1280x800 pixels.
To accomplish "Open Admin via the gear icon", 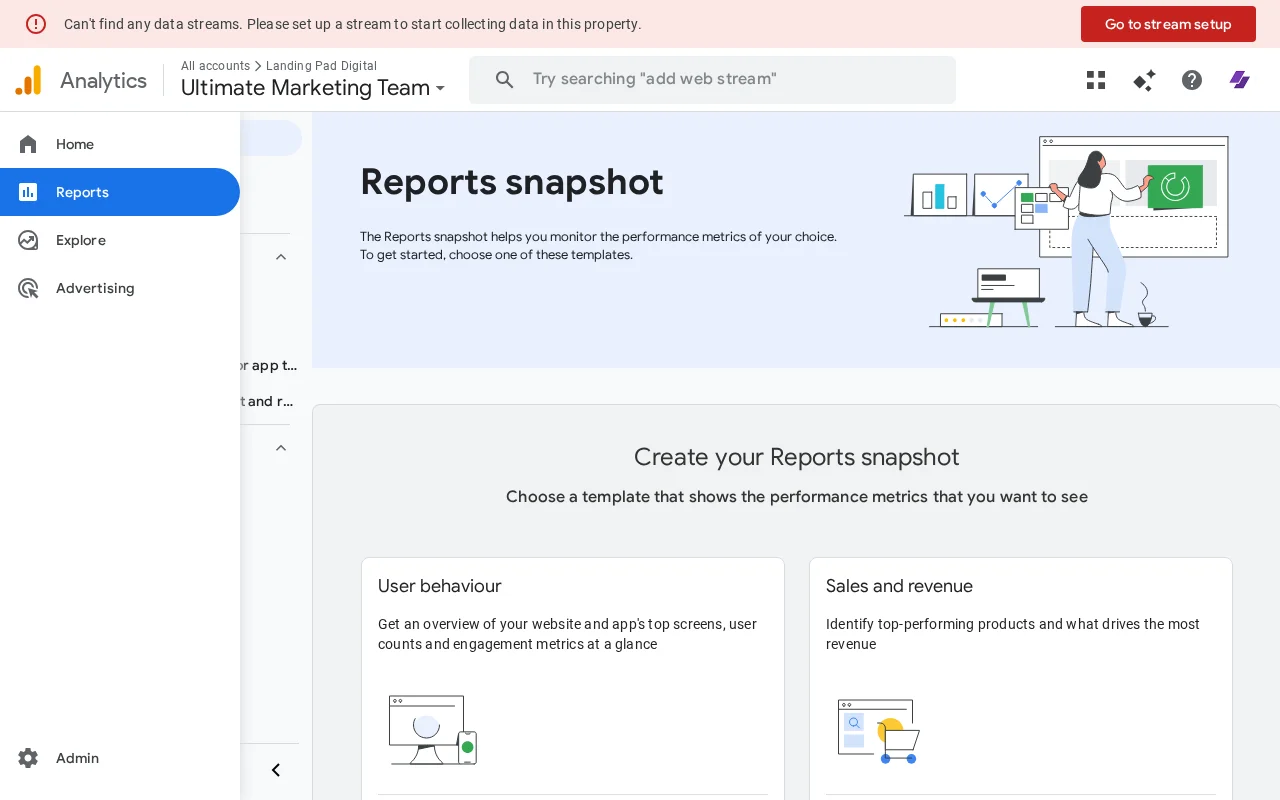I will pyautogui.click(x=28, y=758).
